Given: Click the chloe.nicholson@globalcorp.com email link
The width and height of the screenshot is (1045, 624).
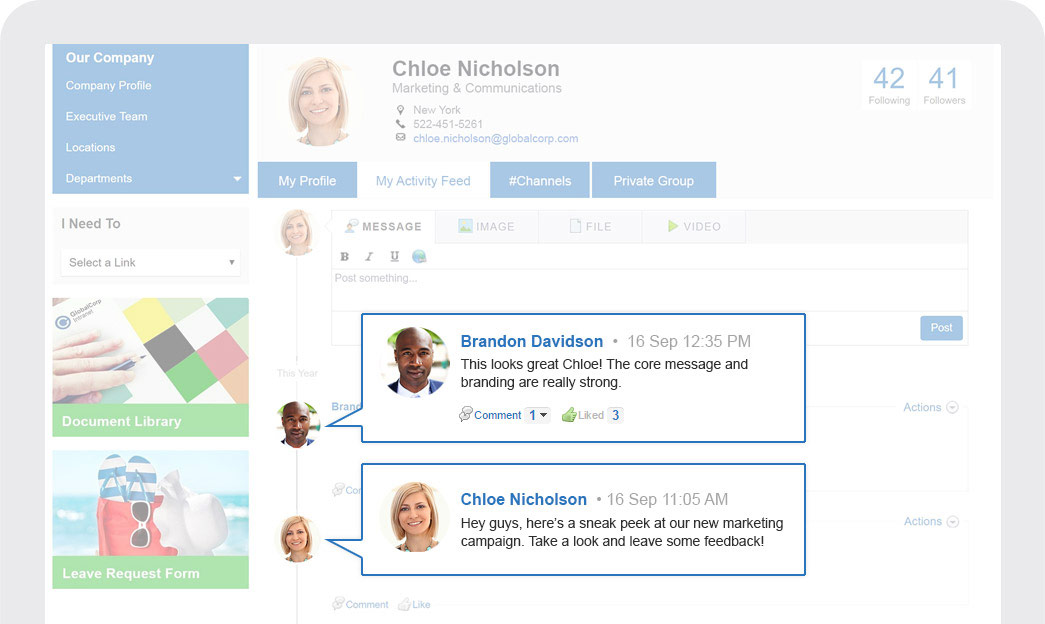Looking at the screenshot, I should (x=496, y=139).
